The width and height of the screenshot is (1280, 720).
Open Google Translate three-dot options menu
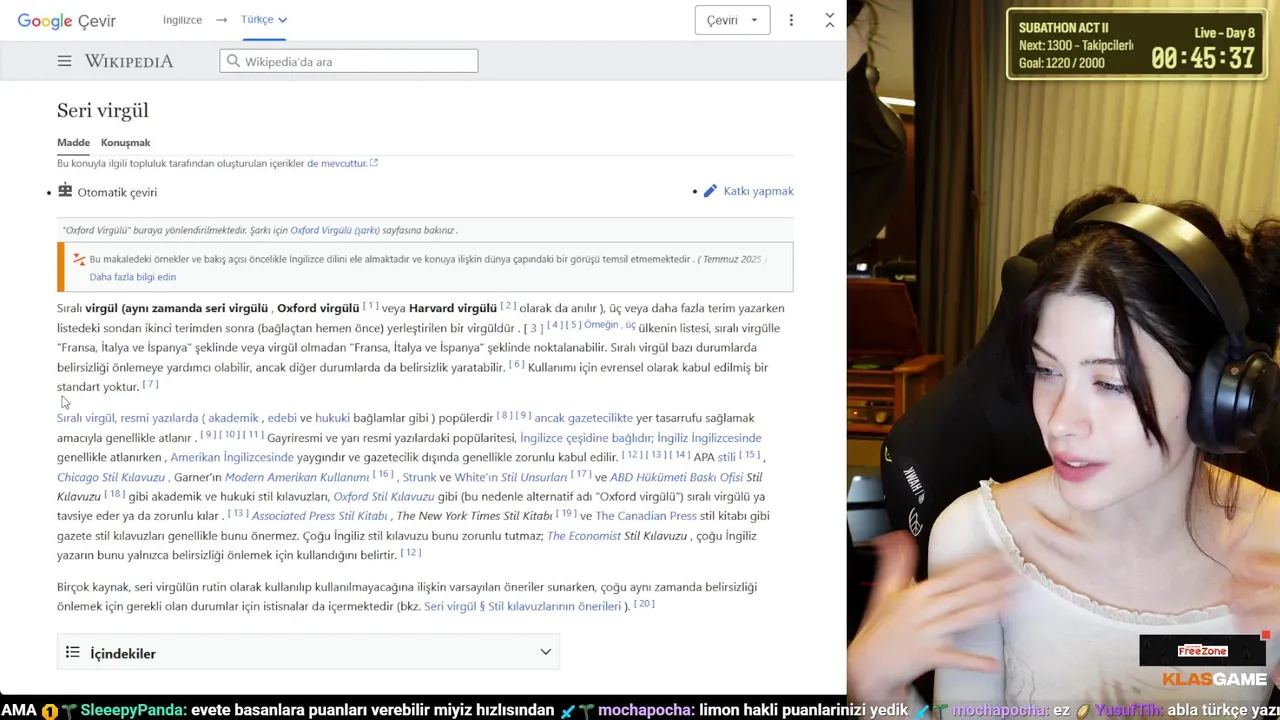point(791,20)
